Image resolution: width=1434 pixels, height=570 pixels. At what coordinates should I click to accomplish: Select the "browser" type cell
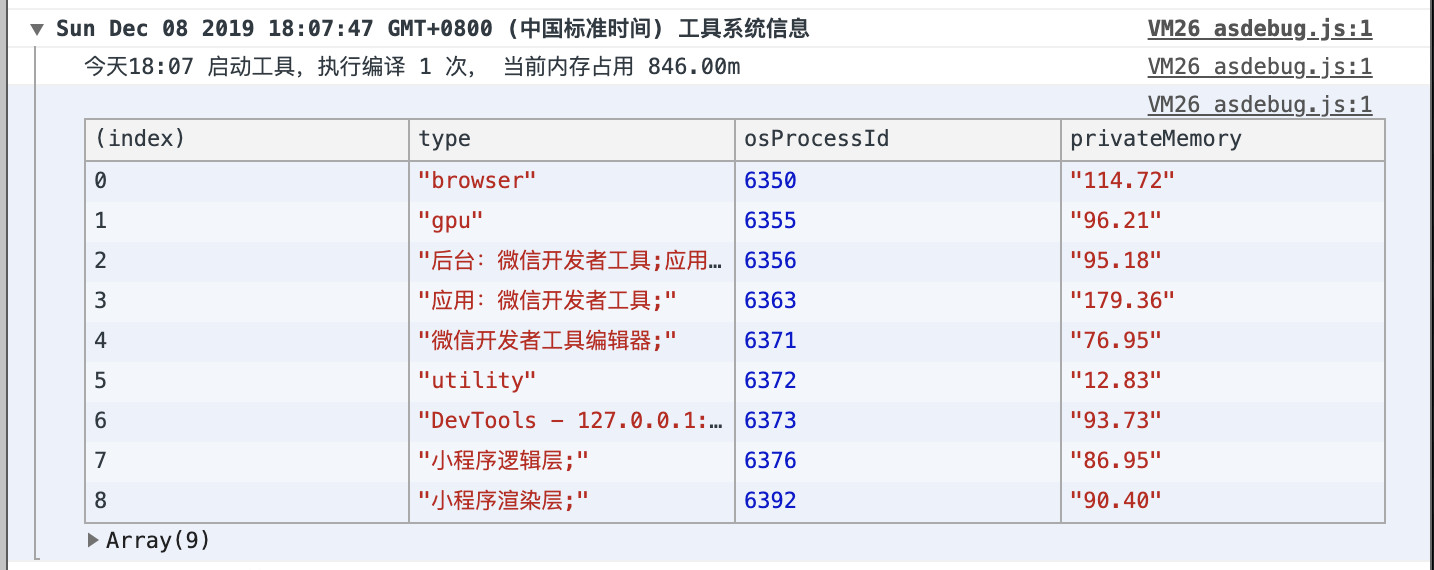(x=572, y=181)
